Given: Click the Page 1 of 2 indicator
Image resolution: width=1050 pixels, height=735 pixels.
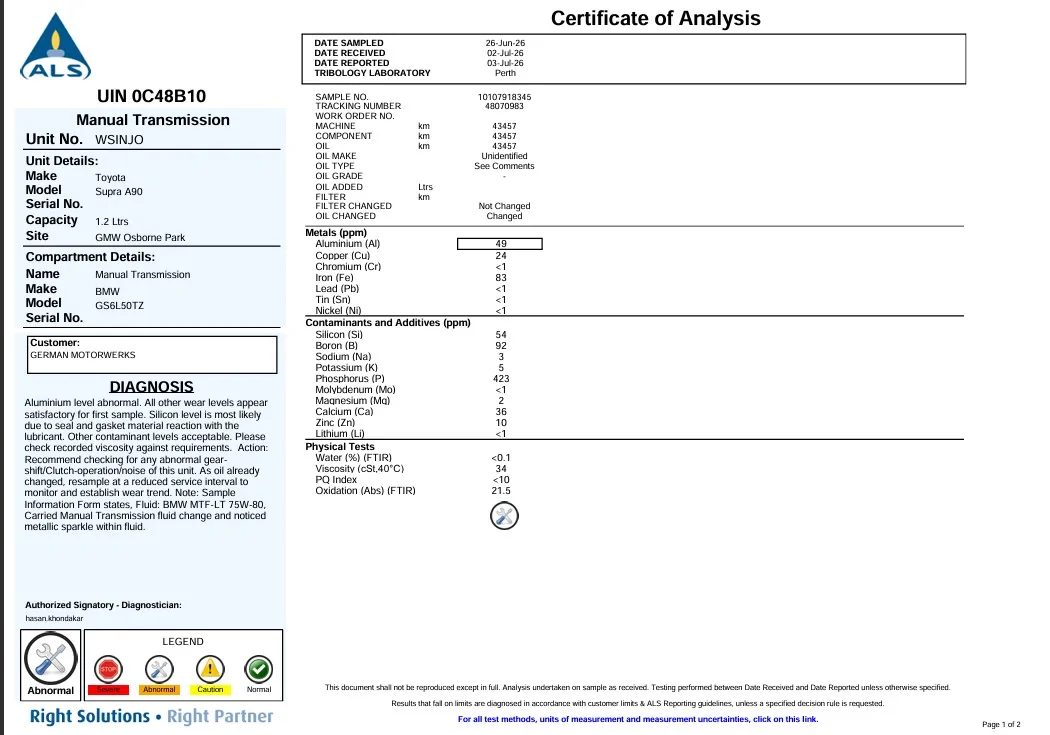Looking at the screenshot, I should click(x=1001, y=724).
